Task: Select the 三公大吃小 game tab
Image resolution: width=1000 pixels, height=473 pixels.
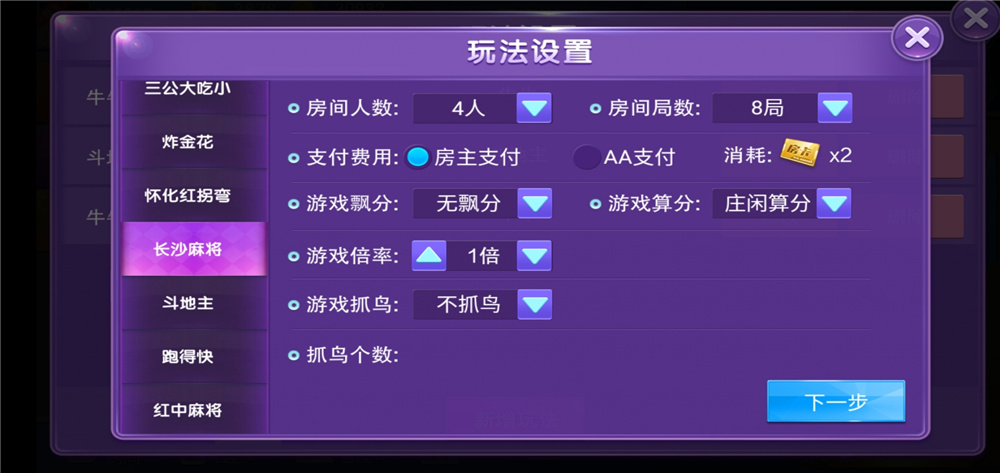Action: pyautogui.click(x=188, y=90)
